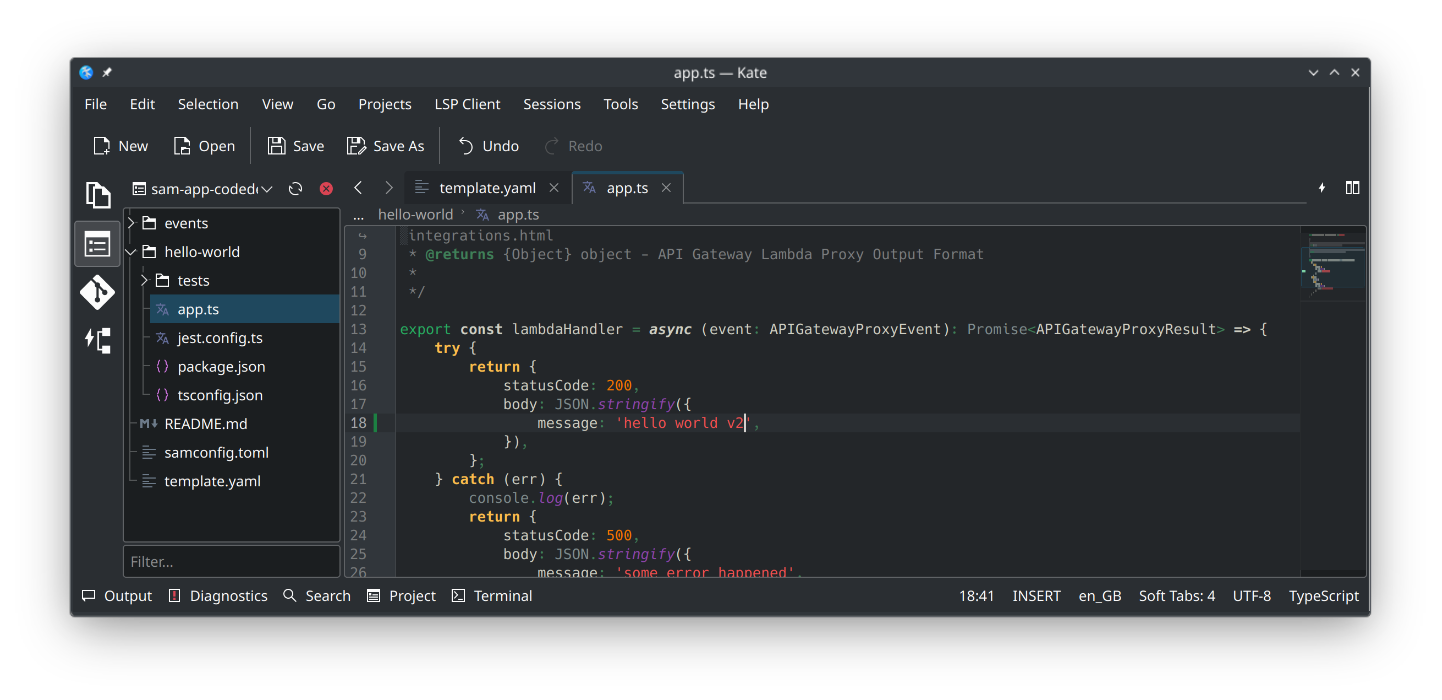Open the View menu
Image resolution: width=1442 pixels, height=700 pixels.
coord(278,104)
